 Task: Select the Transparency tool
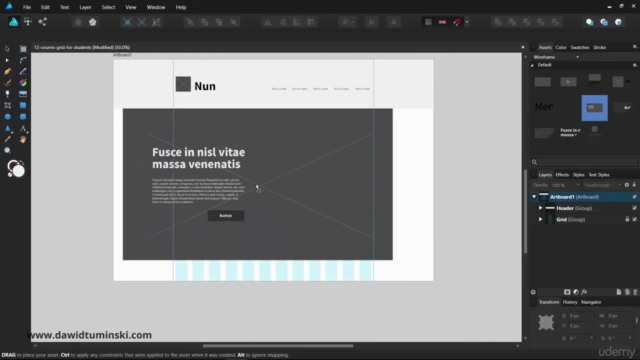pos(7,94)
